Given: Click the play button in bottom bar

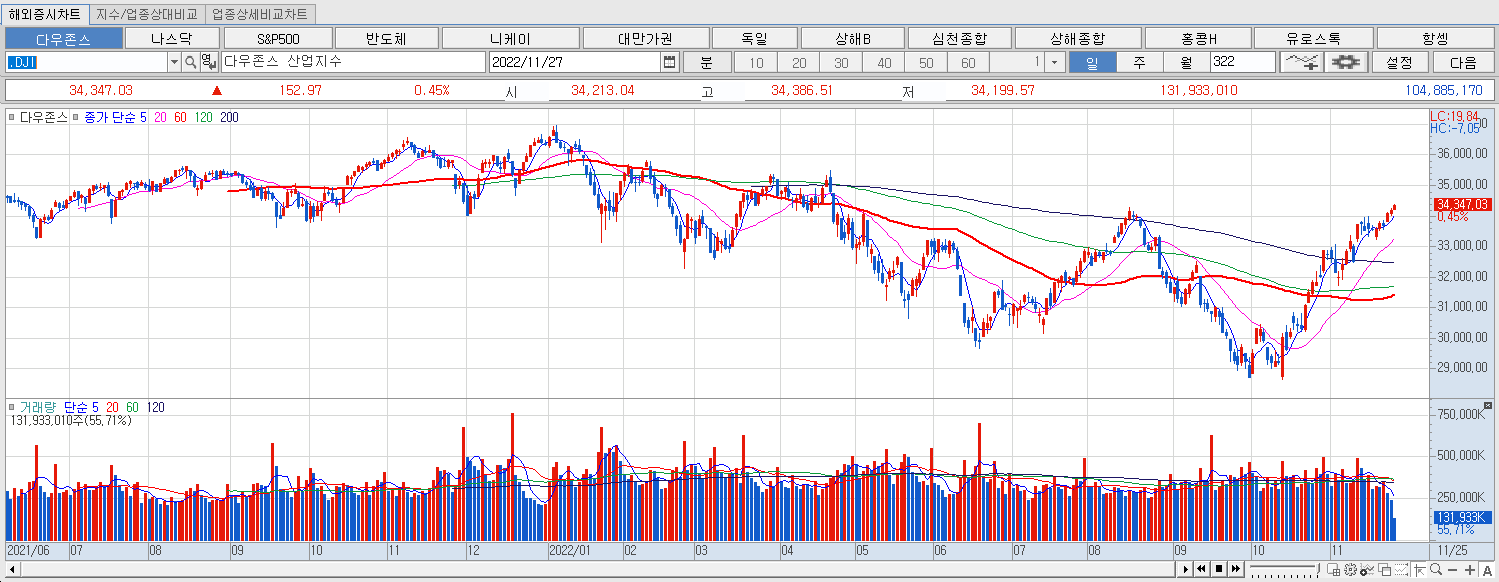Looking at the screenshot, I should (1185, 569).
